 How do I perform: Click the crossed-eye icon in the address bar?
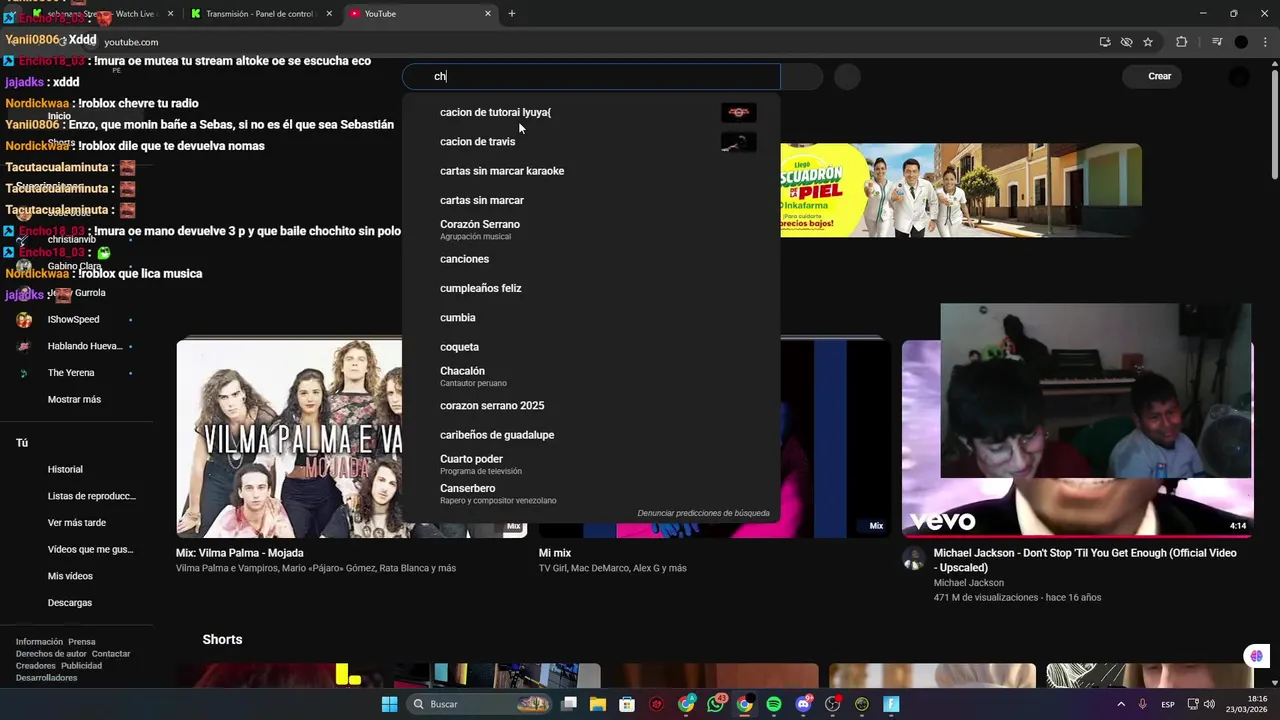coord(1126,42)
